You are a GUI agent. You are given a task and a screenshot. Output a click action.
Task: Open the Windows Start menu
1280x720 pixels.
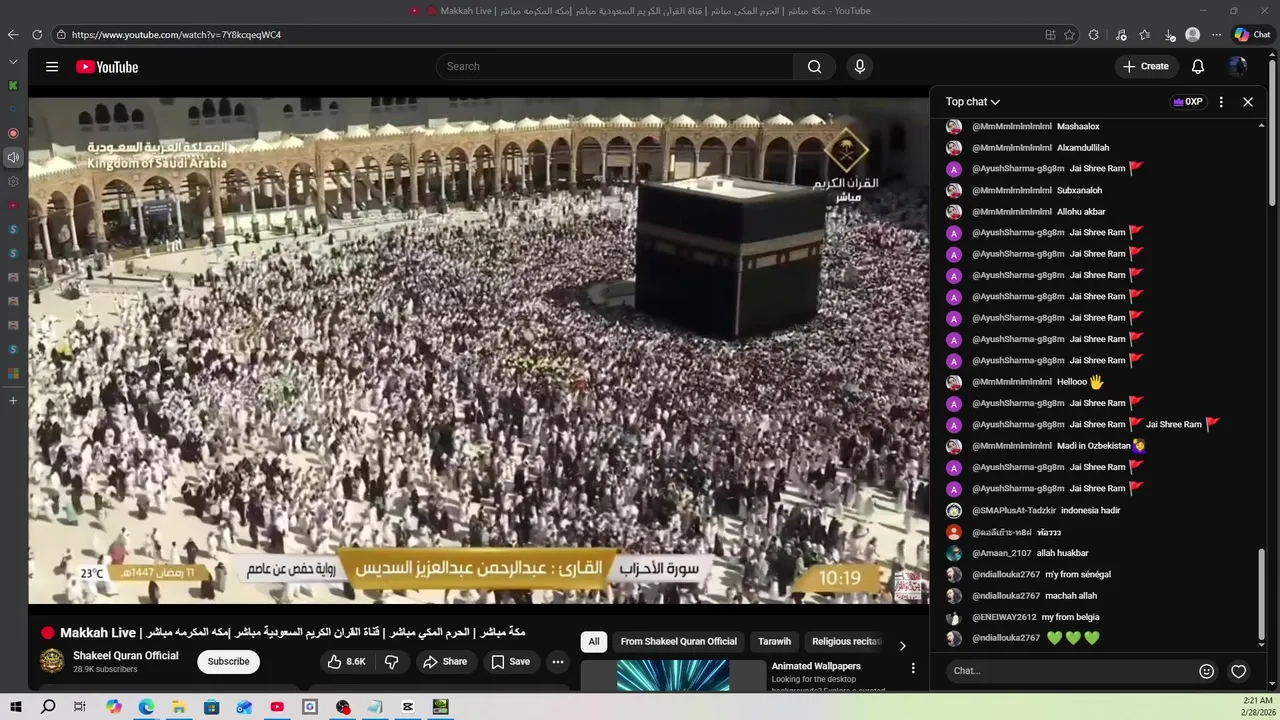click(x=16, y=707)
